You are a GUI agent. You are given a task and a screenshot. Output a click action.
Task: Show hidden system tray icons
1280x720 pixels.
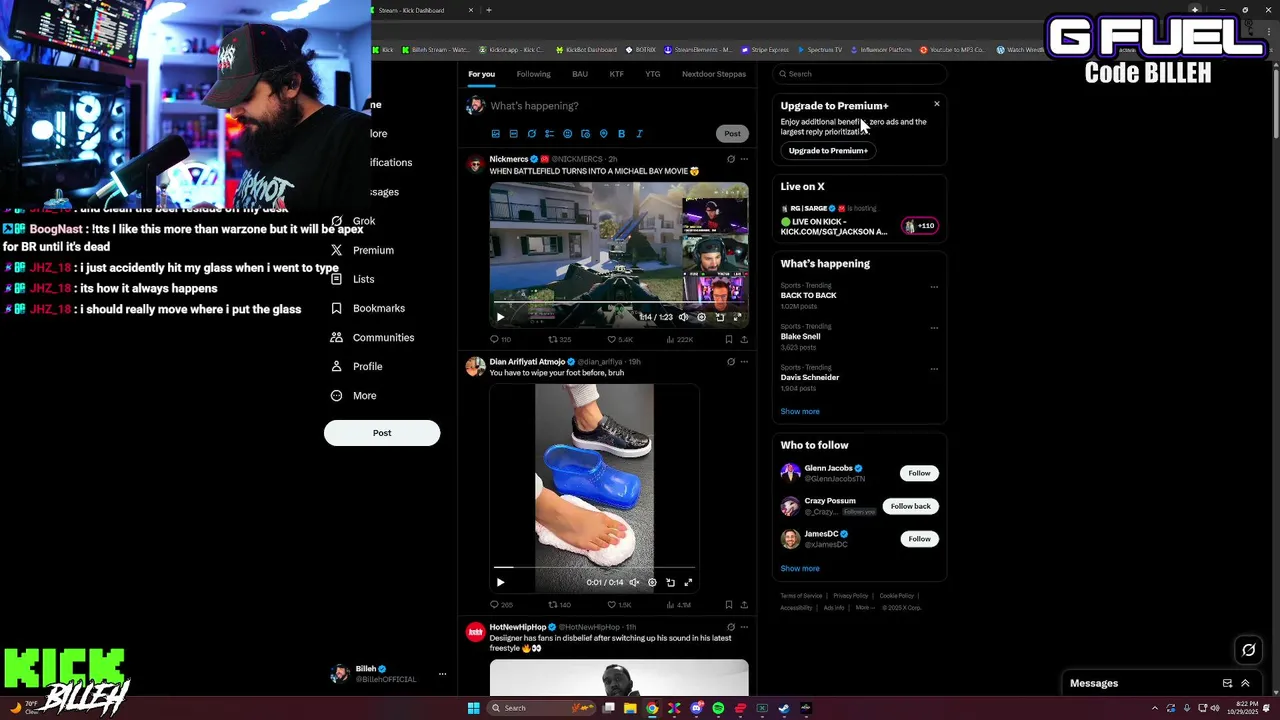tap(1155, 708)
